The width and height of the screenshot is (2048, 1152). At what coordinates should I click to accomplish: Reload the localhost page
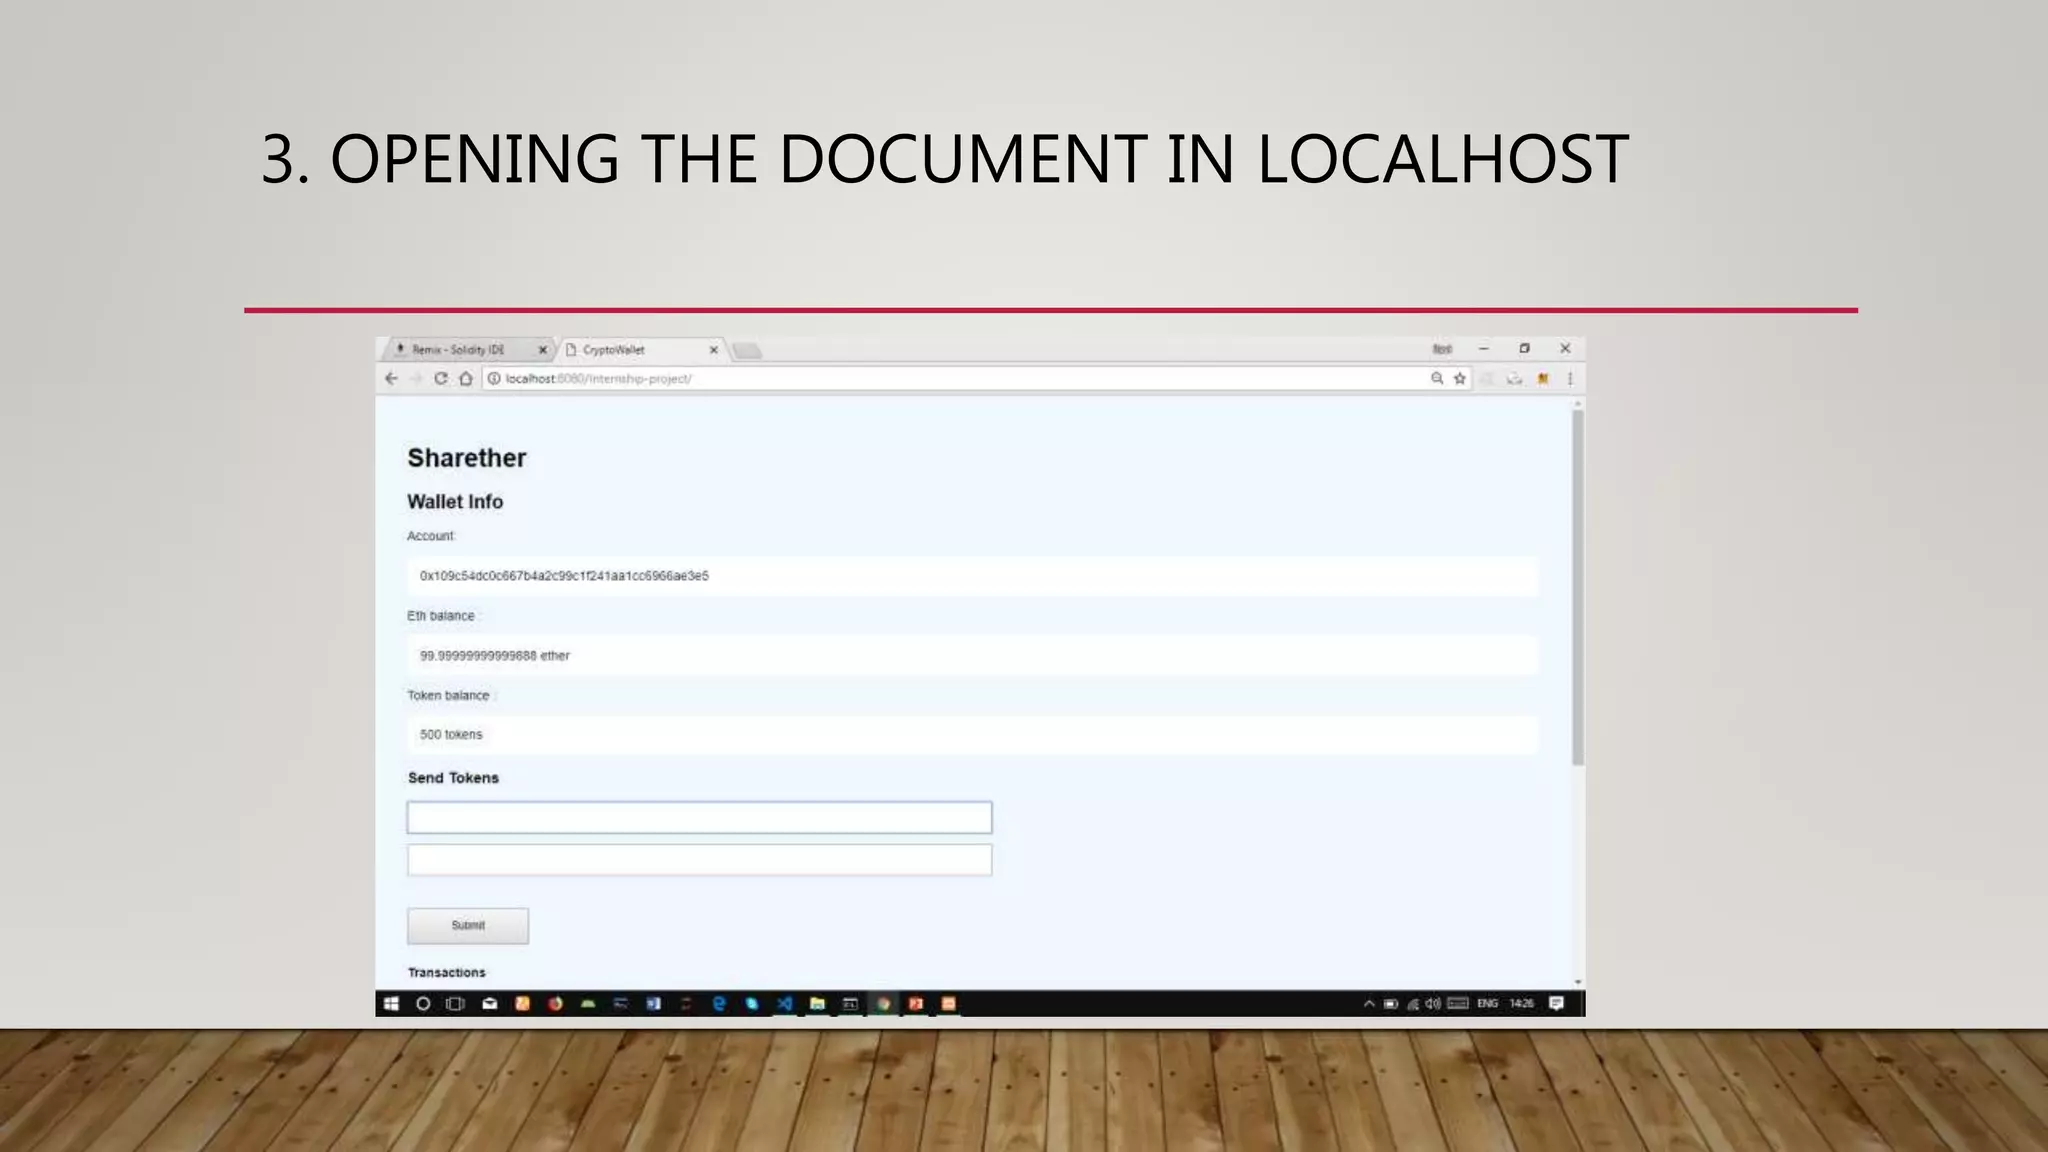[441, 379]
